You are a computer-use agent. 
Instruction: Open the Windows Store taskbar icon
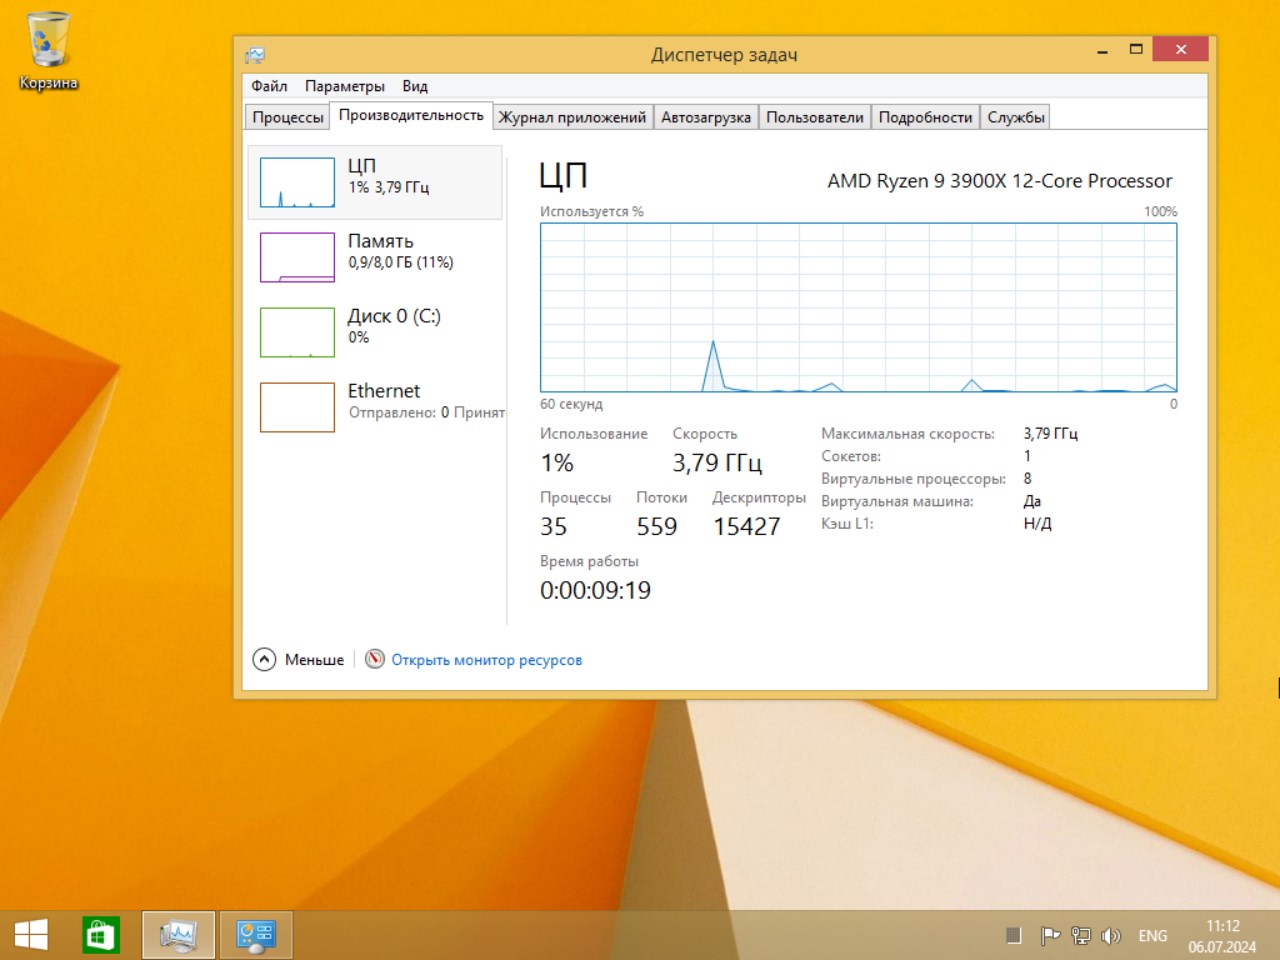pos(100,934)
